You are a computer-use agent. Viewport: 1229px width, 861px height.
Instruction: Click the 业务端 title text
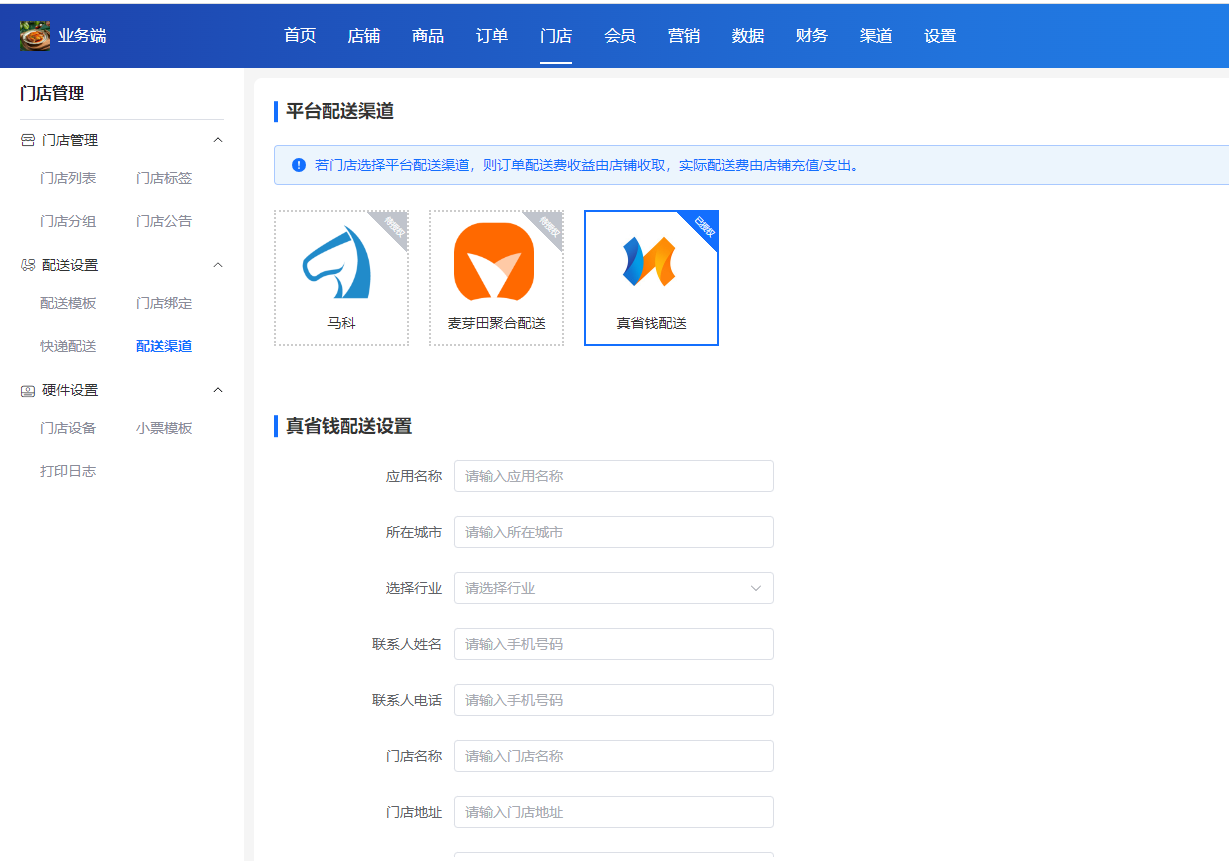82,36
